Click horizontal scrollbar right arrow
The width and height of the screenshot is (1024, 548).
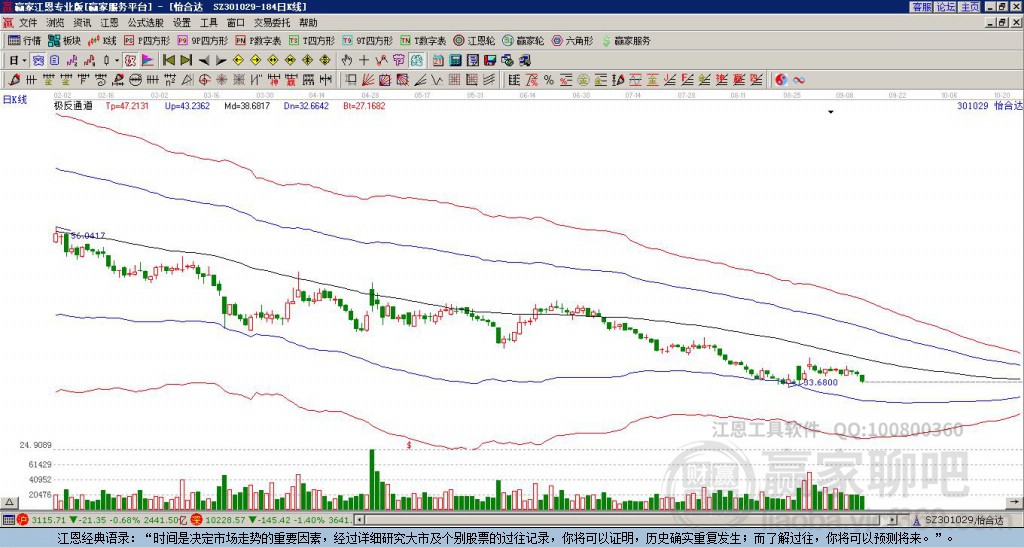tap(892, 520)
